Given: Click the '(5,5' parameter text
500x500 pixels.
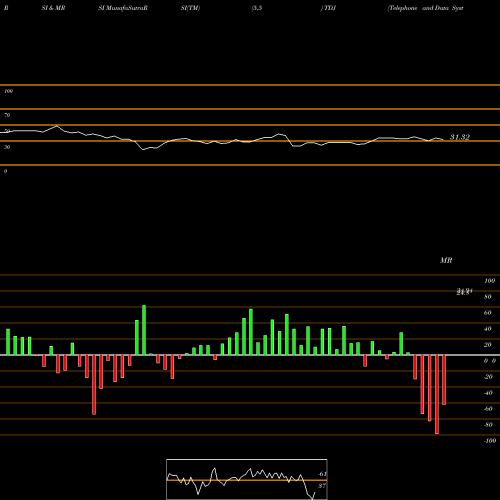Looking at the screenshot, I should (x=257, y=8).
